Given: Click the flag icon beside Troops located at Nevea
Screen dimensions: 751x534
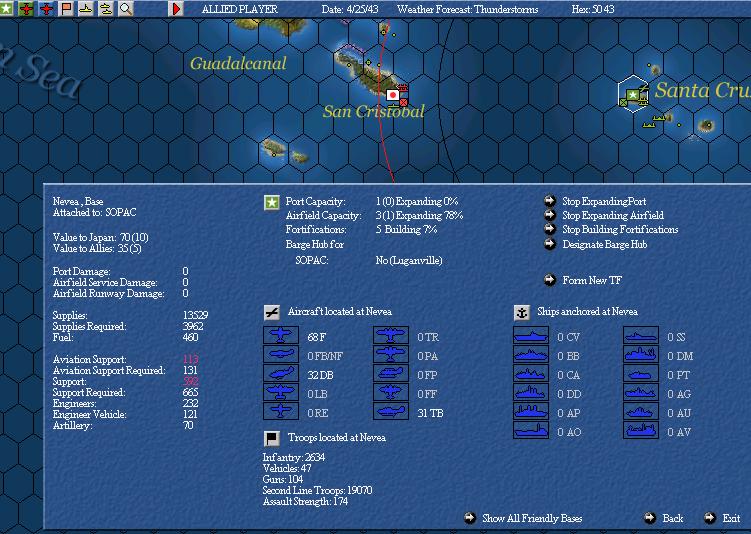Looking at the screenshot, I should (x=272, y=438).
